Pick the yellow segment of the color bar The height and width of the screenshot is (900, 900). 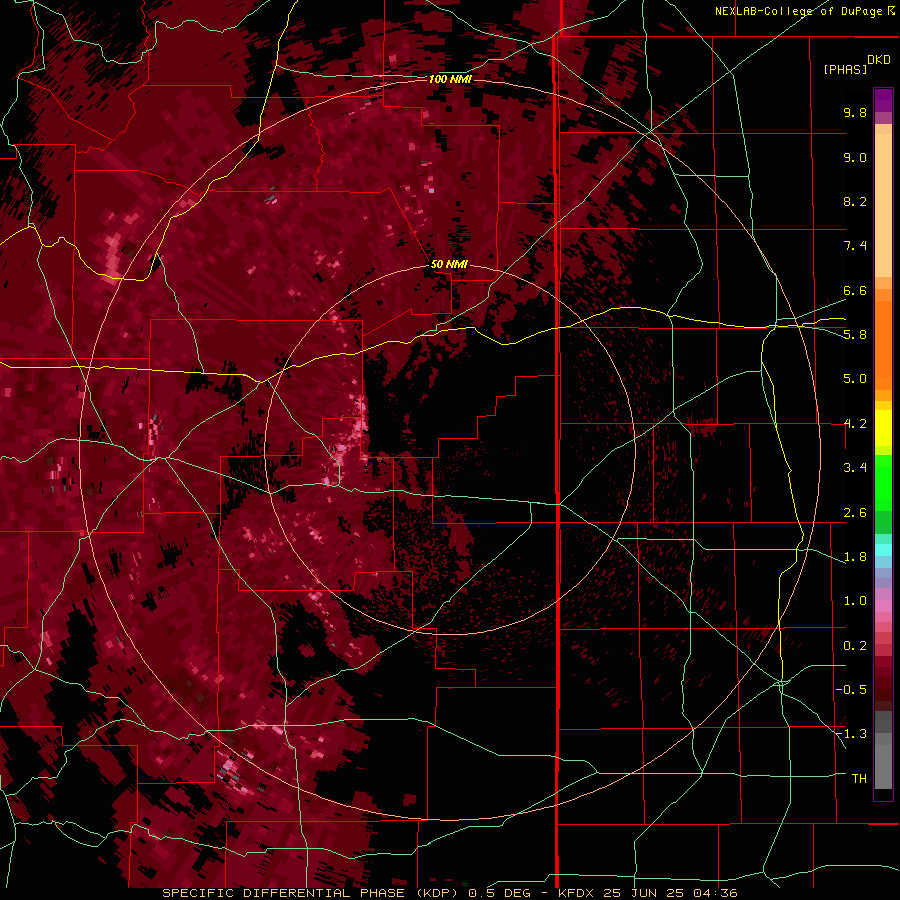883,428
